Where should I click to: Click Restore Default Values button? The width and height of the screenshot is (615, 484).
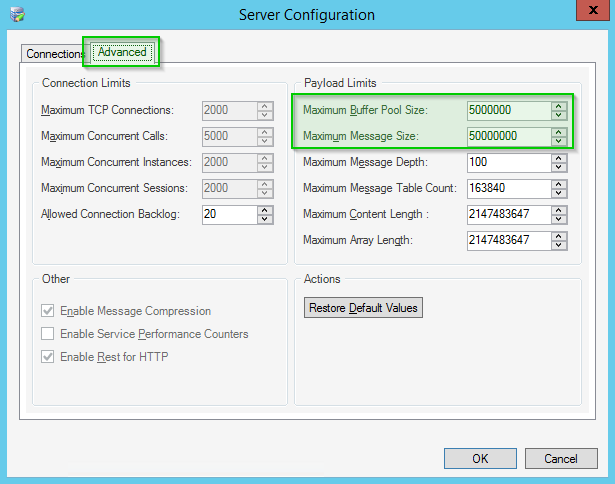point(363,308)
